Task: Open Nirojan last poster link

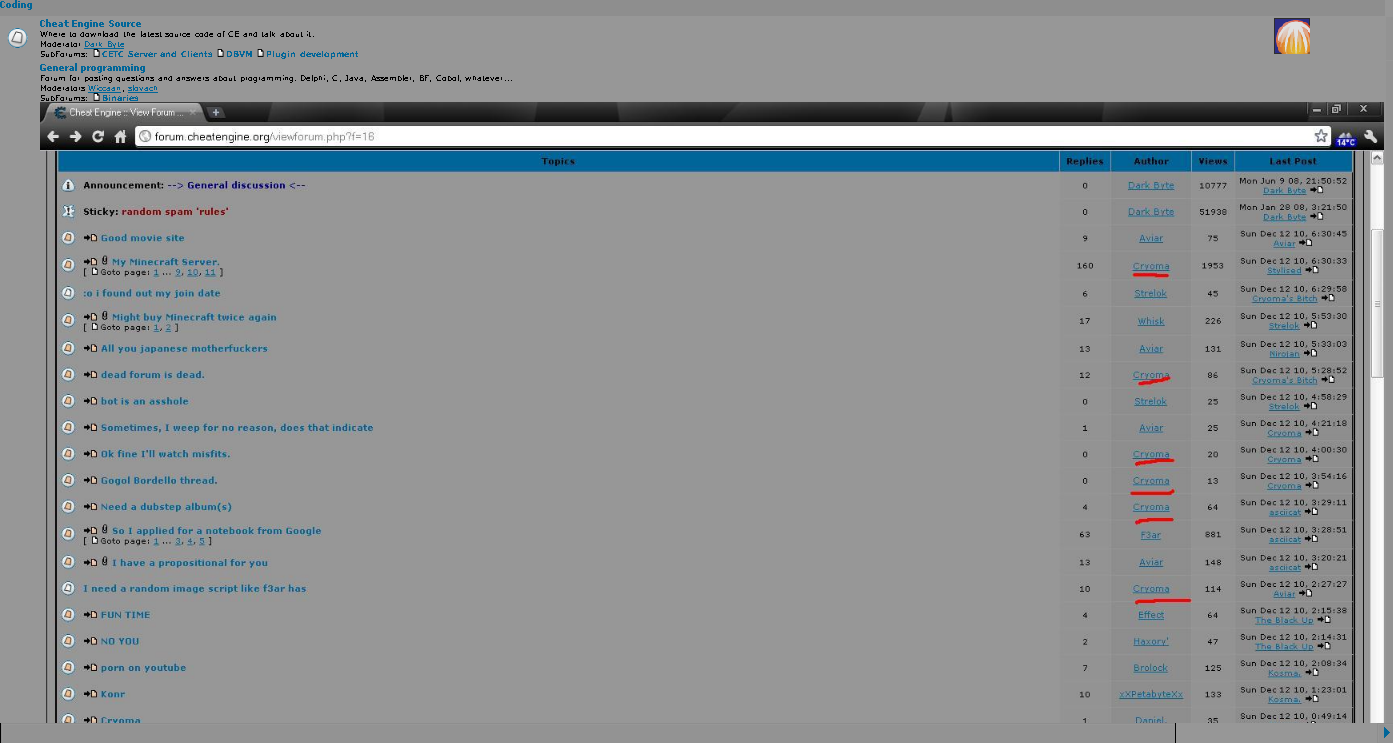Action: point(1284,353)
